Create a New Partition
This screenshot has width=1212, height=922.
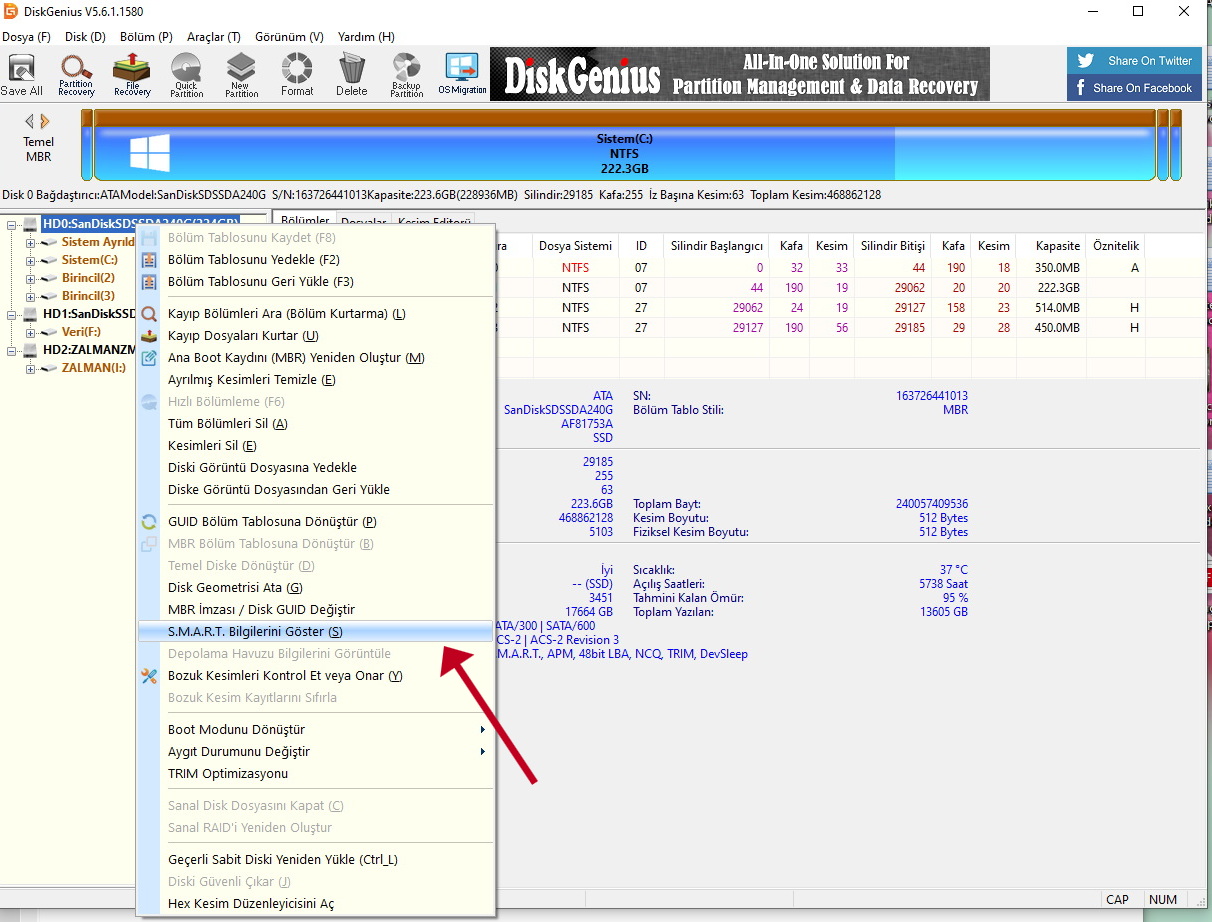pos(241,75)
